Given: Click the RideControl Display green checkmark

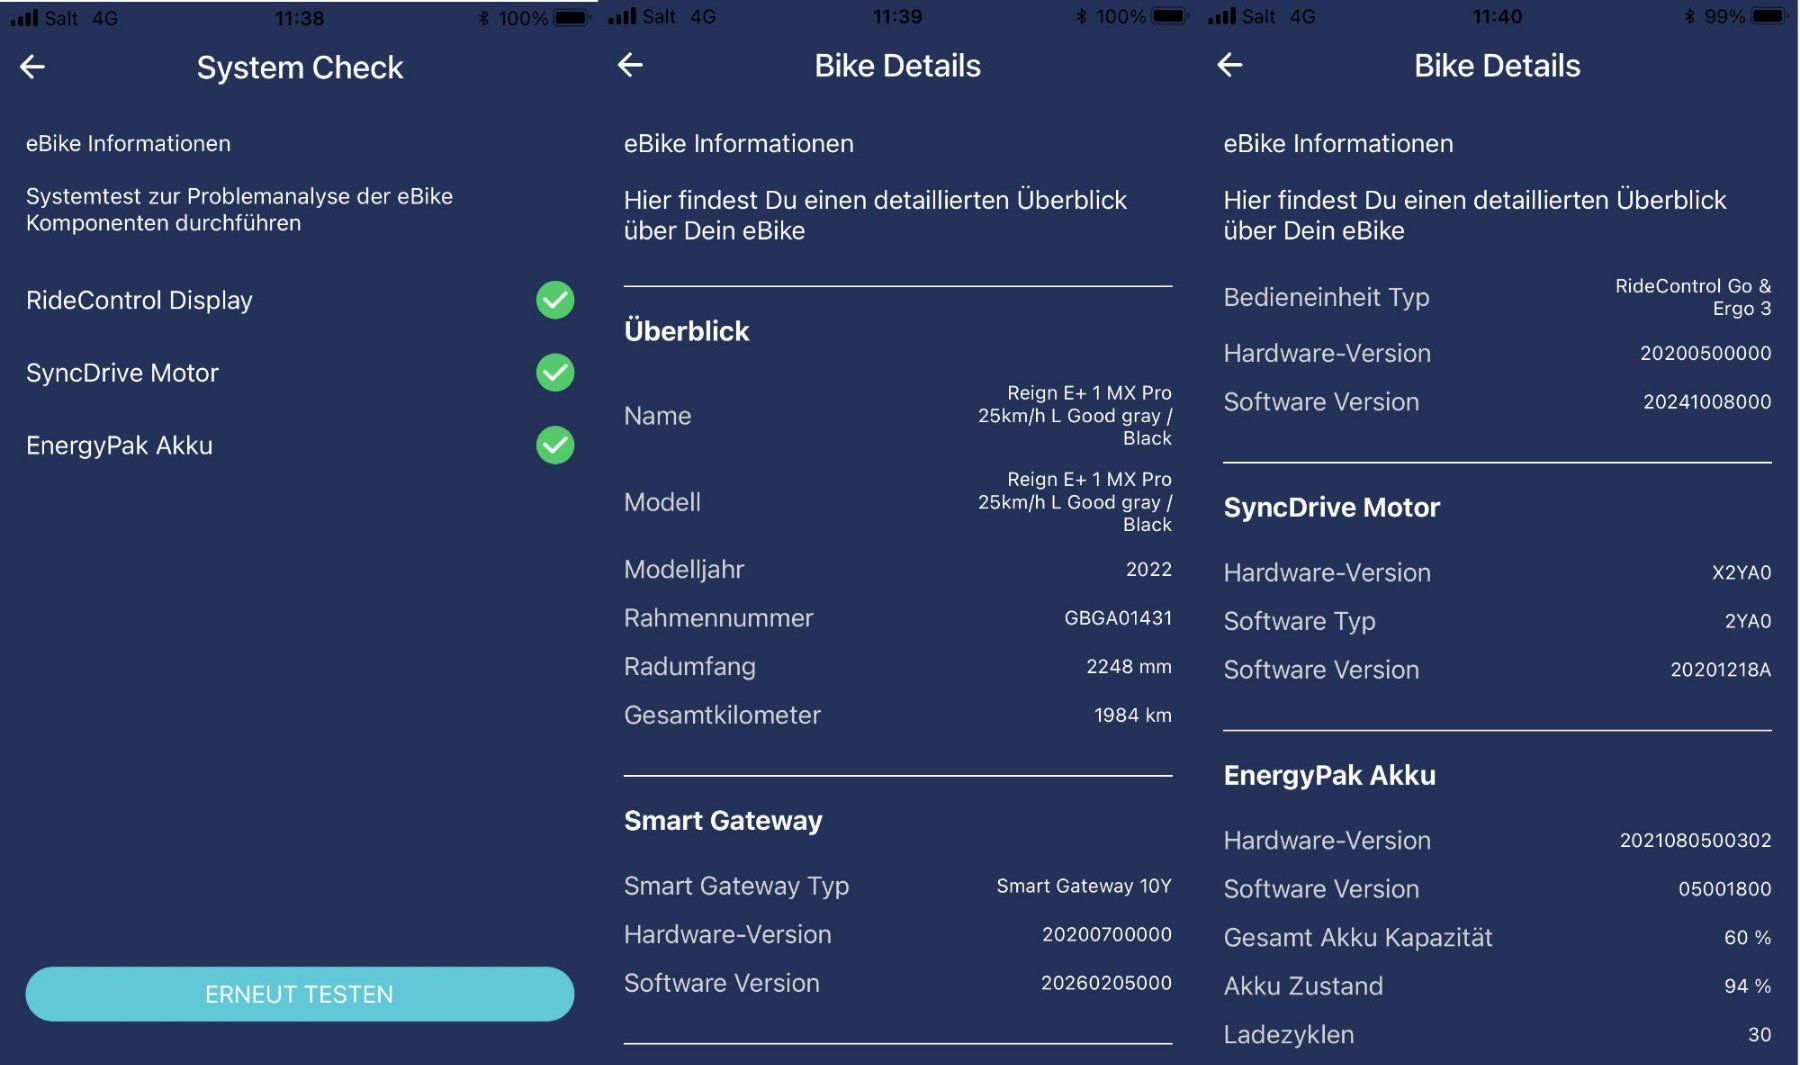Looking at the screenshot, I should (x=555, y=300).
